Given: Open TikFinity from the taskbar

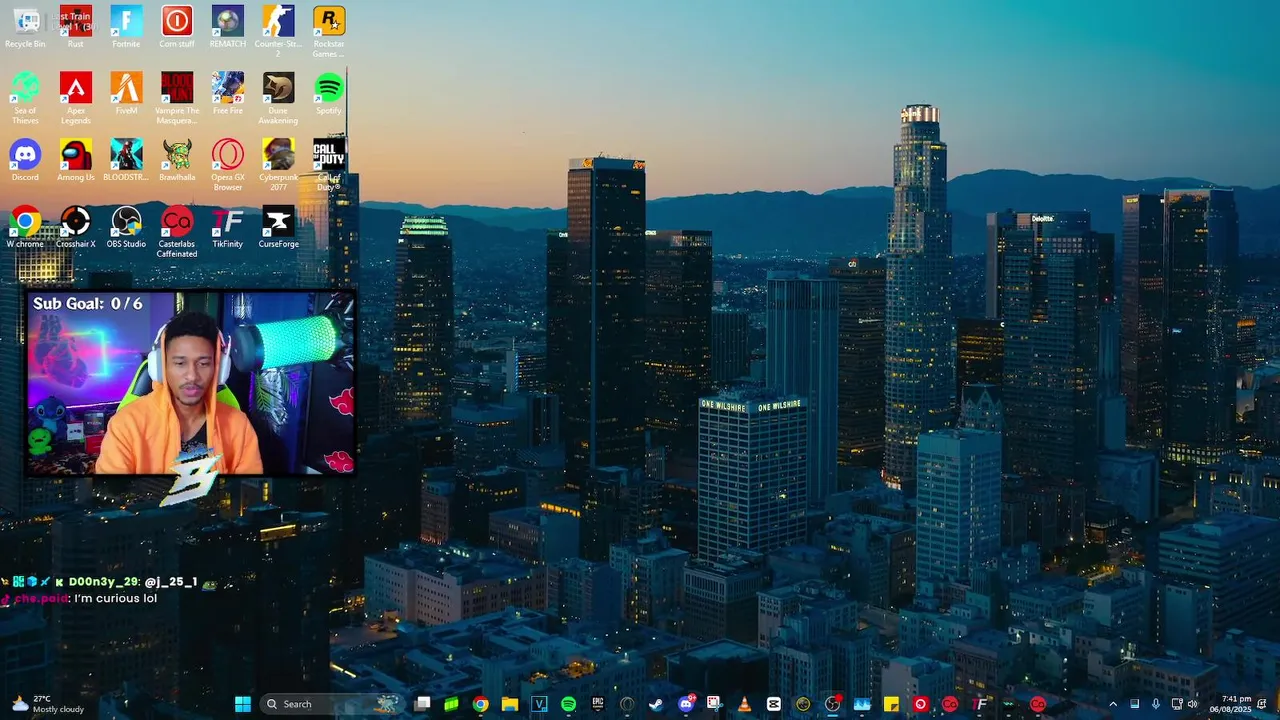Looking at the screenshot, I should (x=979, y=704).
